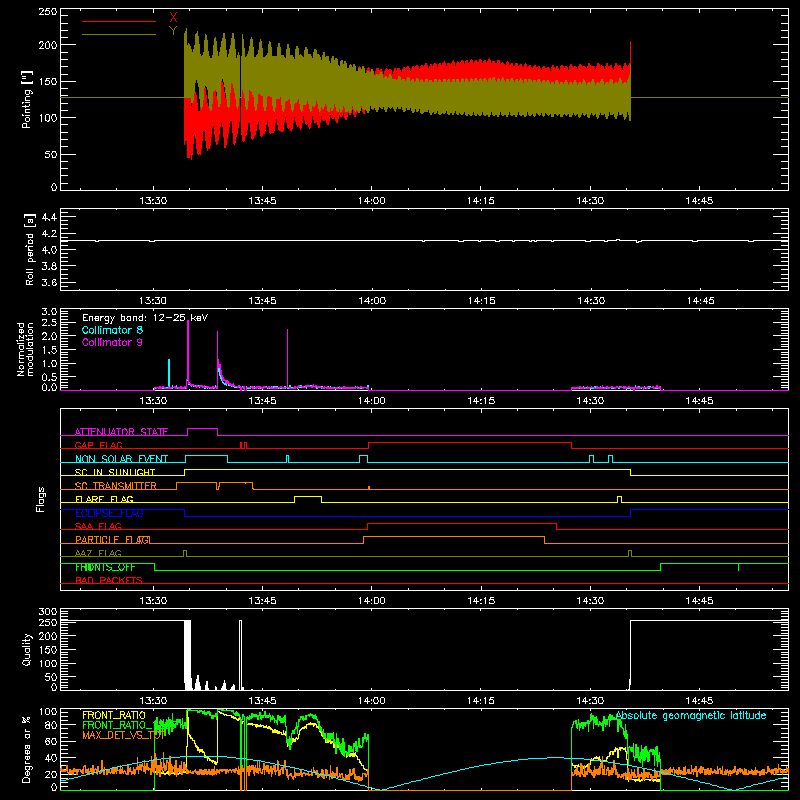Click the 250 tick on the Pointing axis

(48, 11)
